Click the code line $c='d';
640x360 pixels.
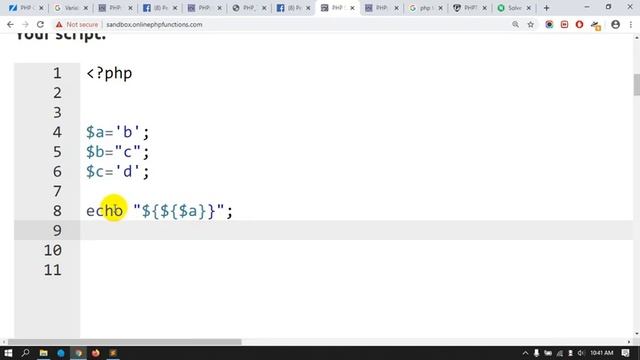(118, 171)
